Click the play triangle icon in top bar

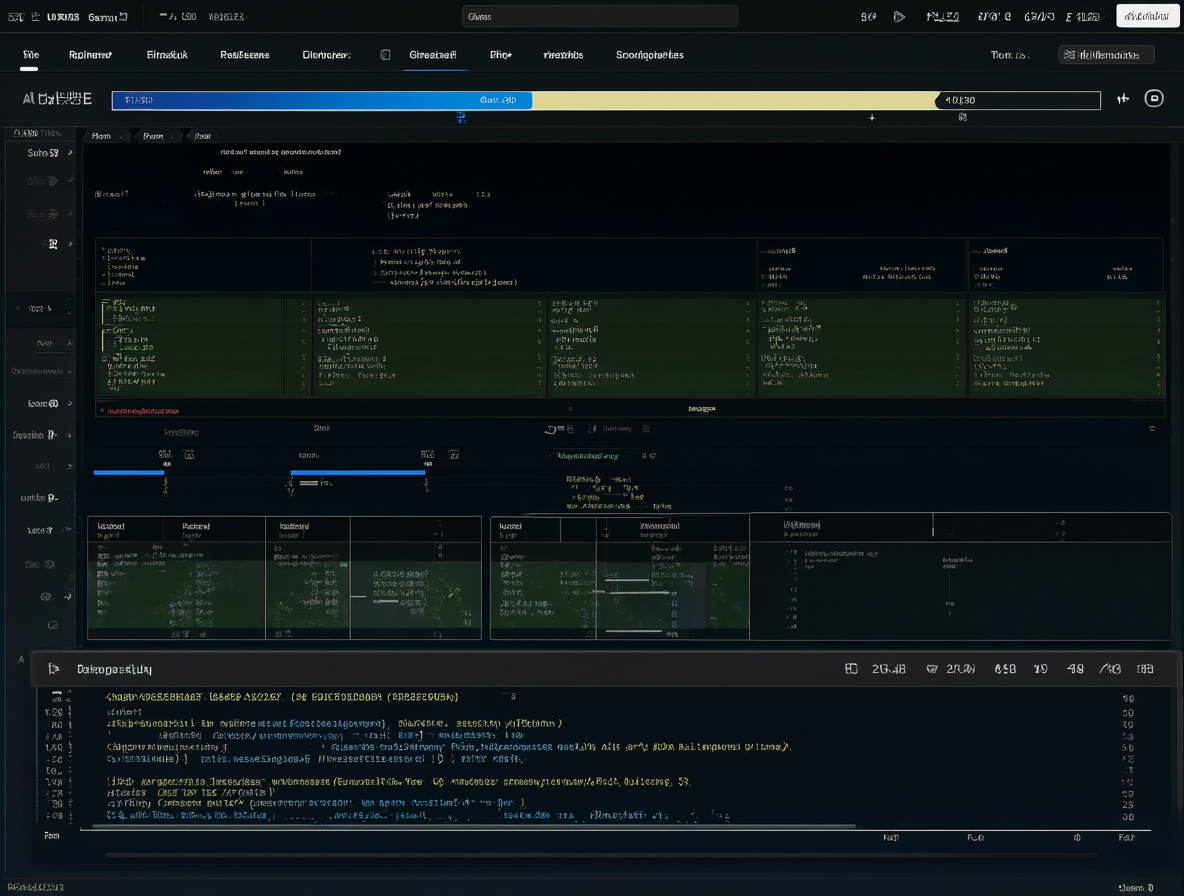[x=899, y=17]
